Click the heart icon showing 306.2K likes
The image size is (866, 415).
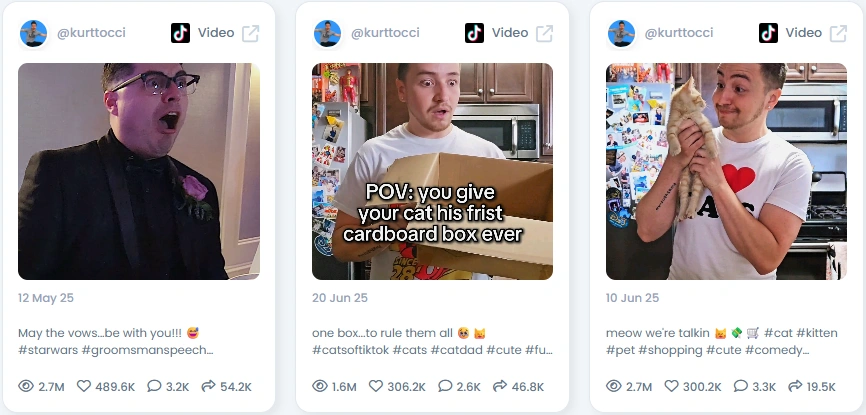pyautogui.click(x=376, y=386)
